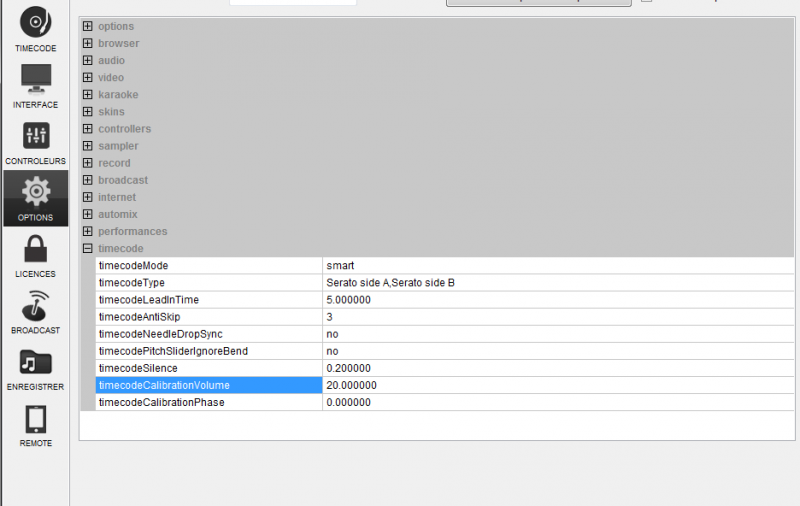
Task: Open the Remote tablet icon
Action: click(x=35, y=420)
